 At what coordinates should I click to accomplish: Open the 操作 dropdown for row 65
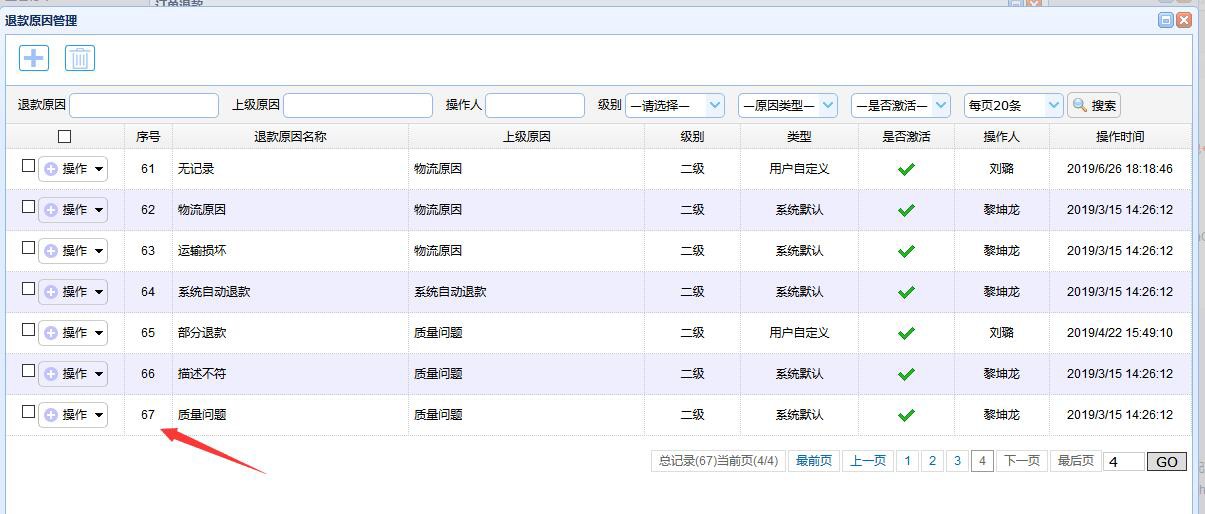point(73,333)
